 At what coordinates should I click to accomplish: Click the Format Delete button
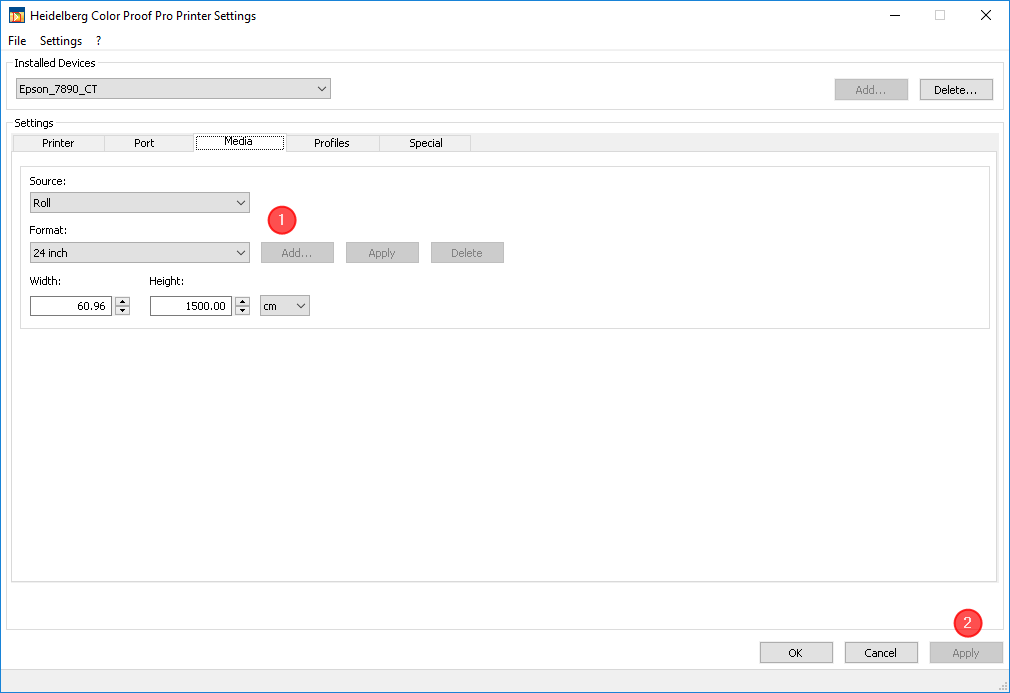pyautogui.click(x=467, y=253)
